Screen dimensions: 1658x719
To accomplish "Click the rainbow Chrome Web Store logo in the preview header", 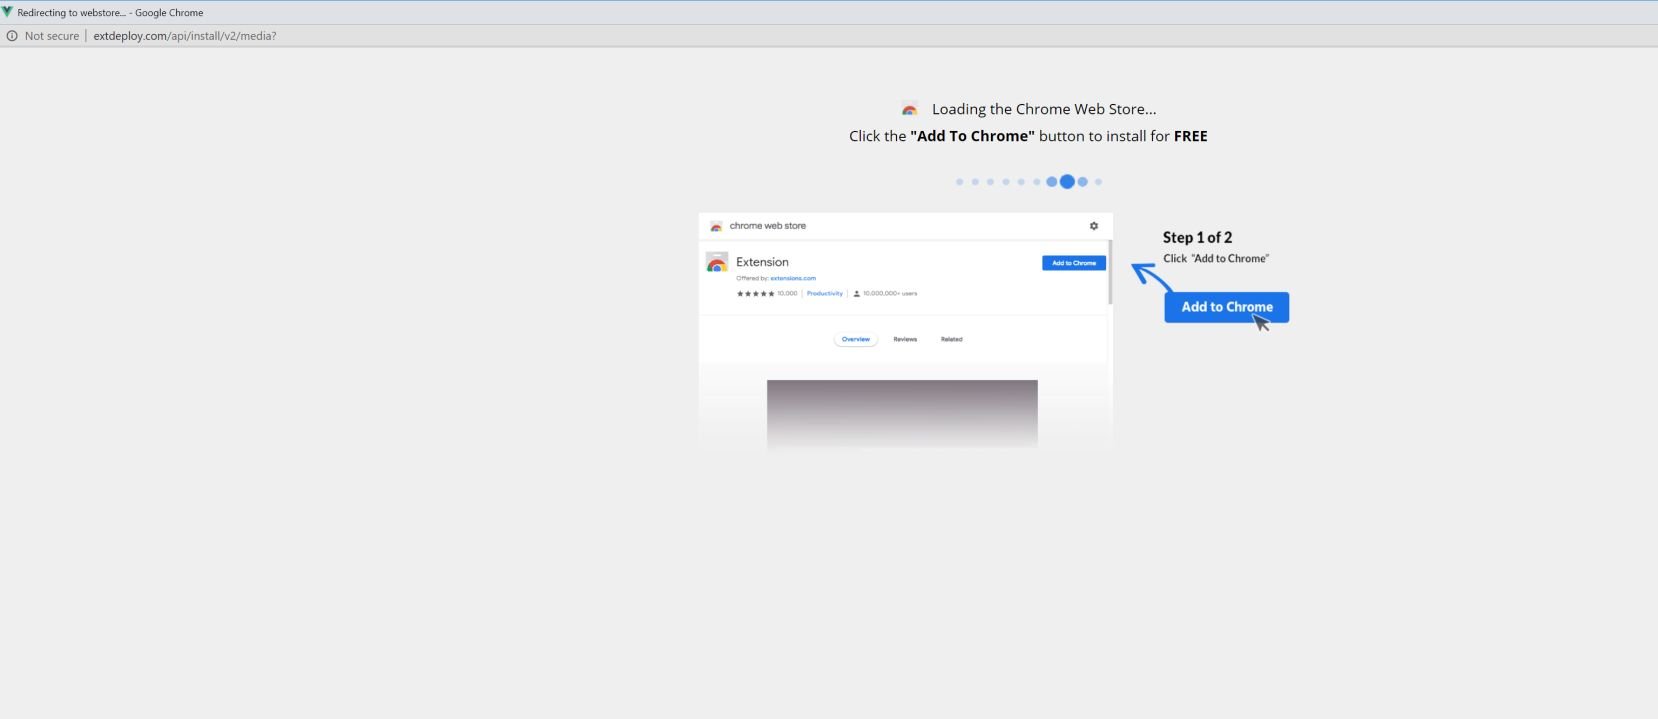I will pyautogui.click(x=716, y=226).
